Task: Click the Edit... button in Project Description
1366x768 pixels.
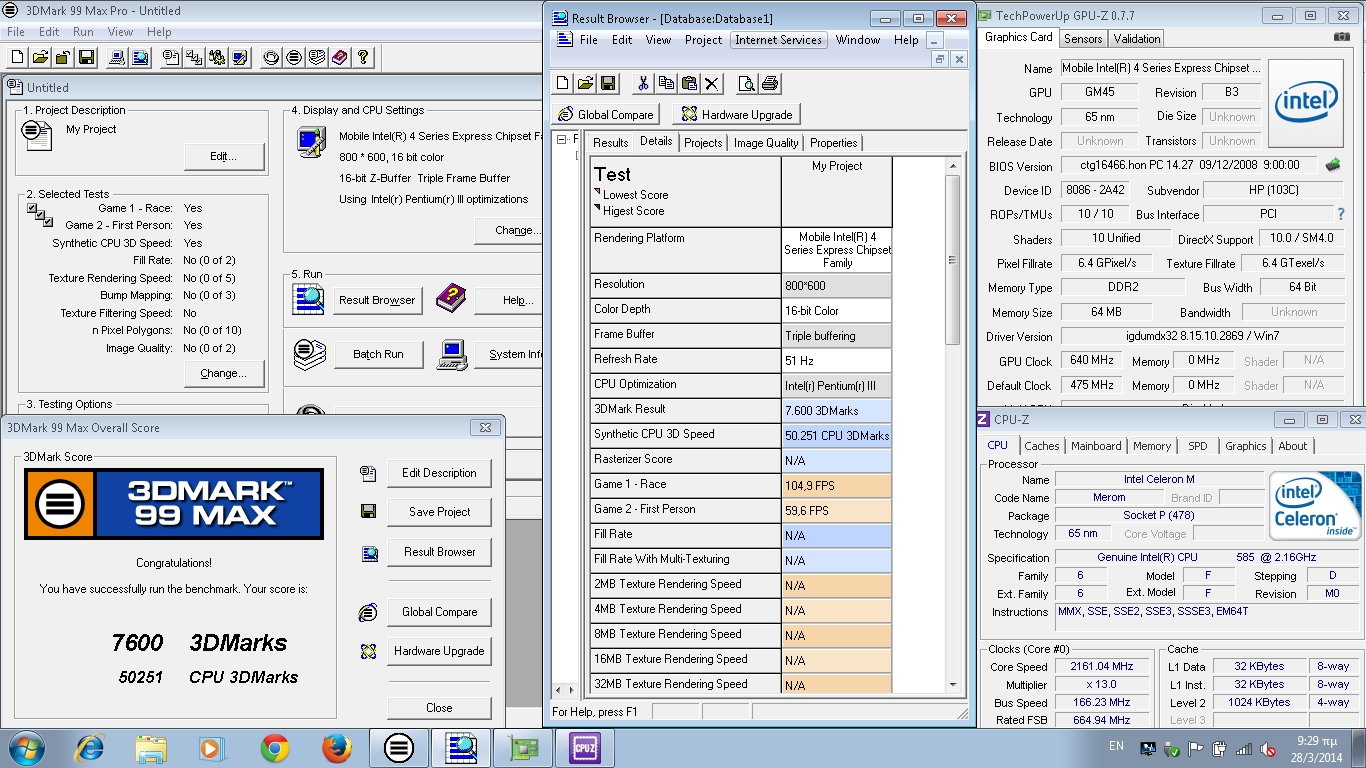Action: (224, 157)
